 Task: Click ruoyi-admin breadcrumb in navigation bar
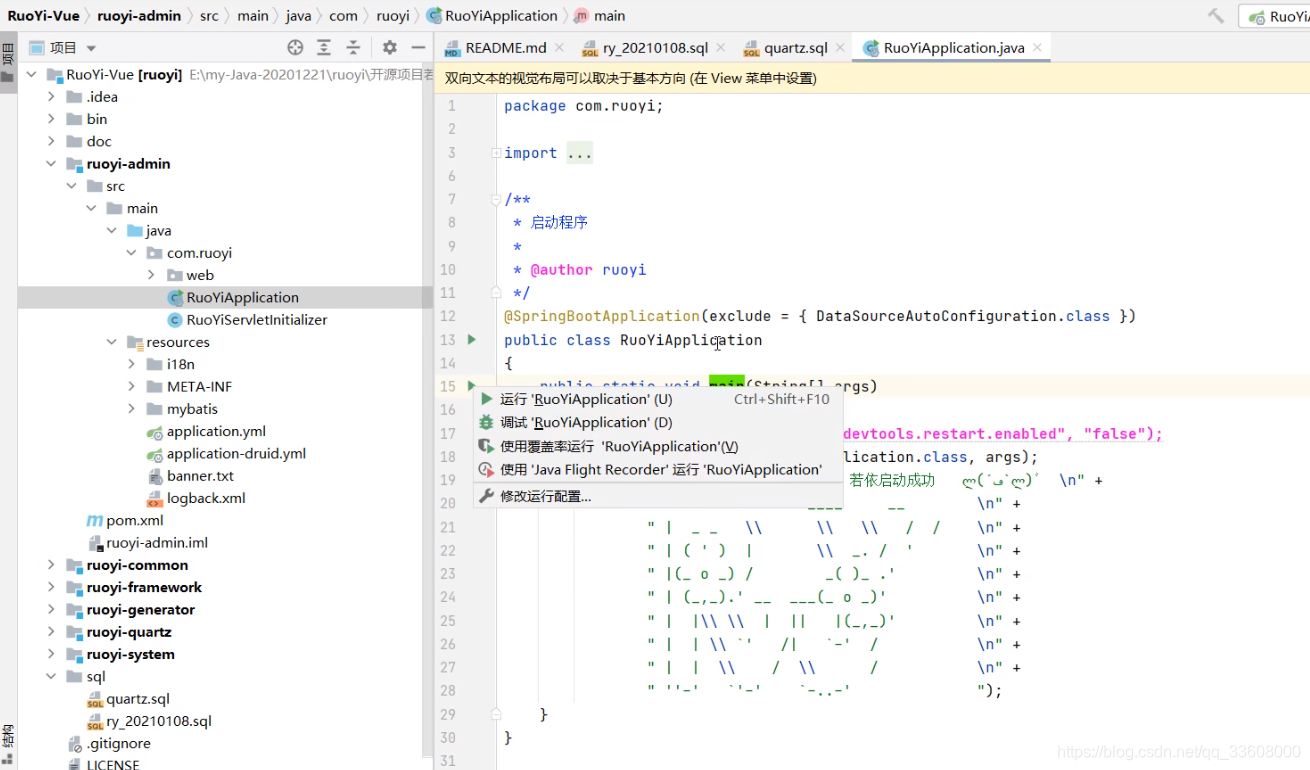[139, 15]
